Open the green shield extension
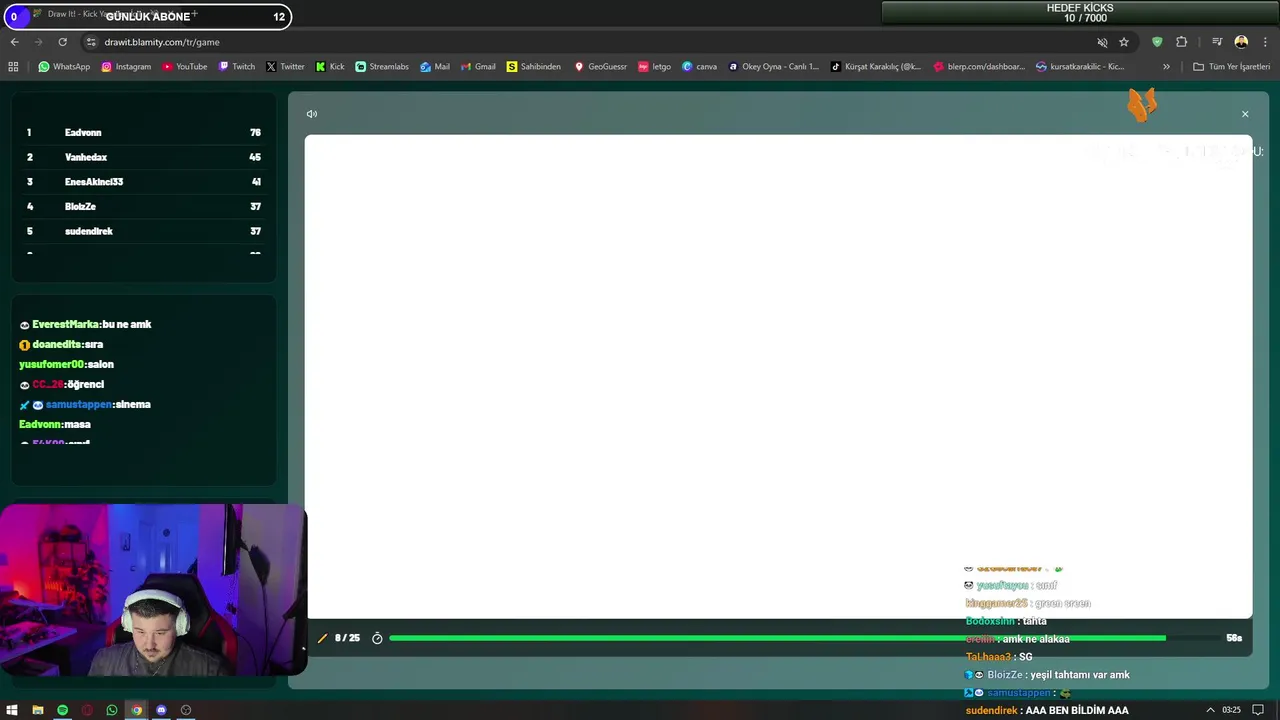The height and width of the screenshot is (720, 1280). coord(1157,42)
